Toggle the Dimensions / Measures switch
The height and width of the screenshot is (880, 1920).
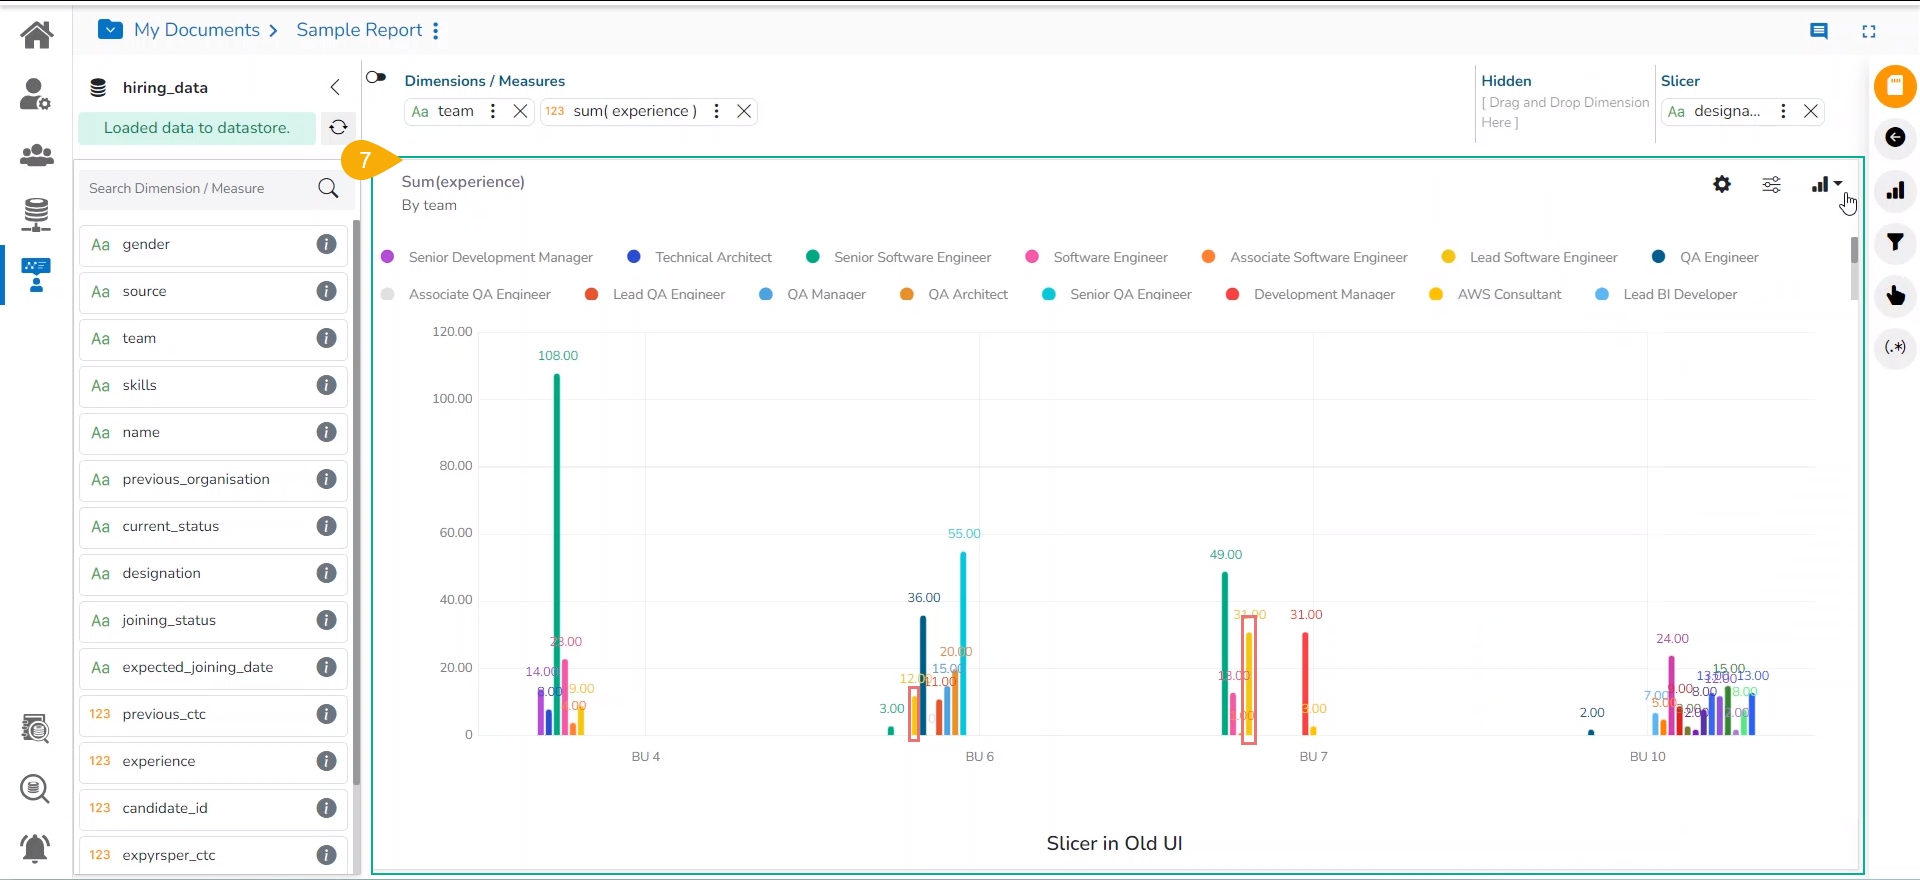coord(376,78)
